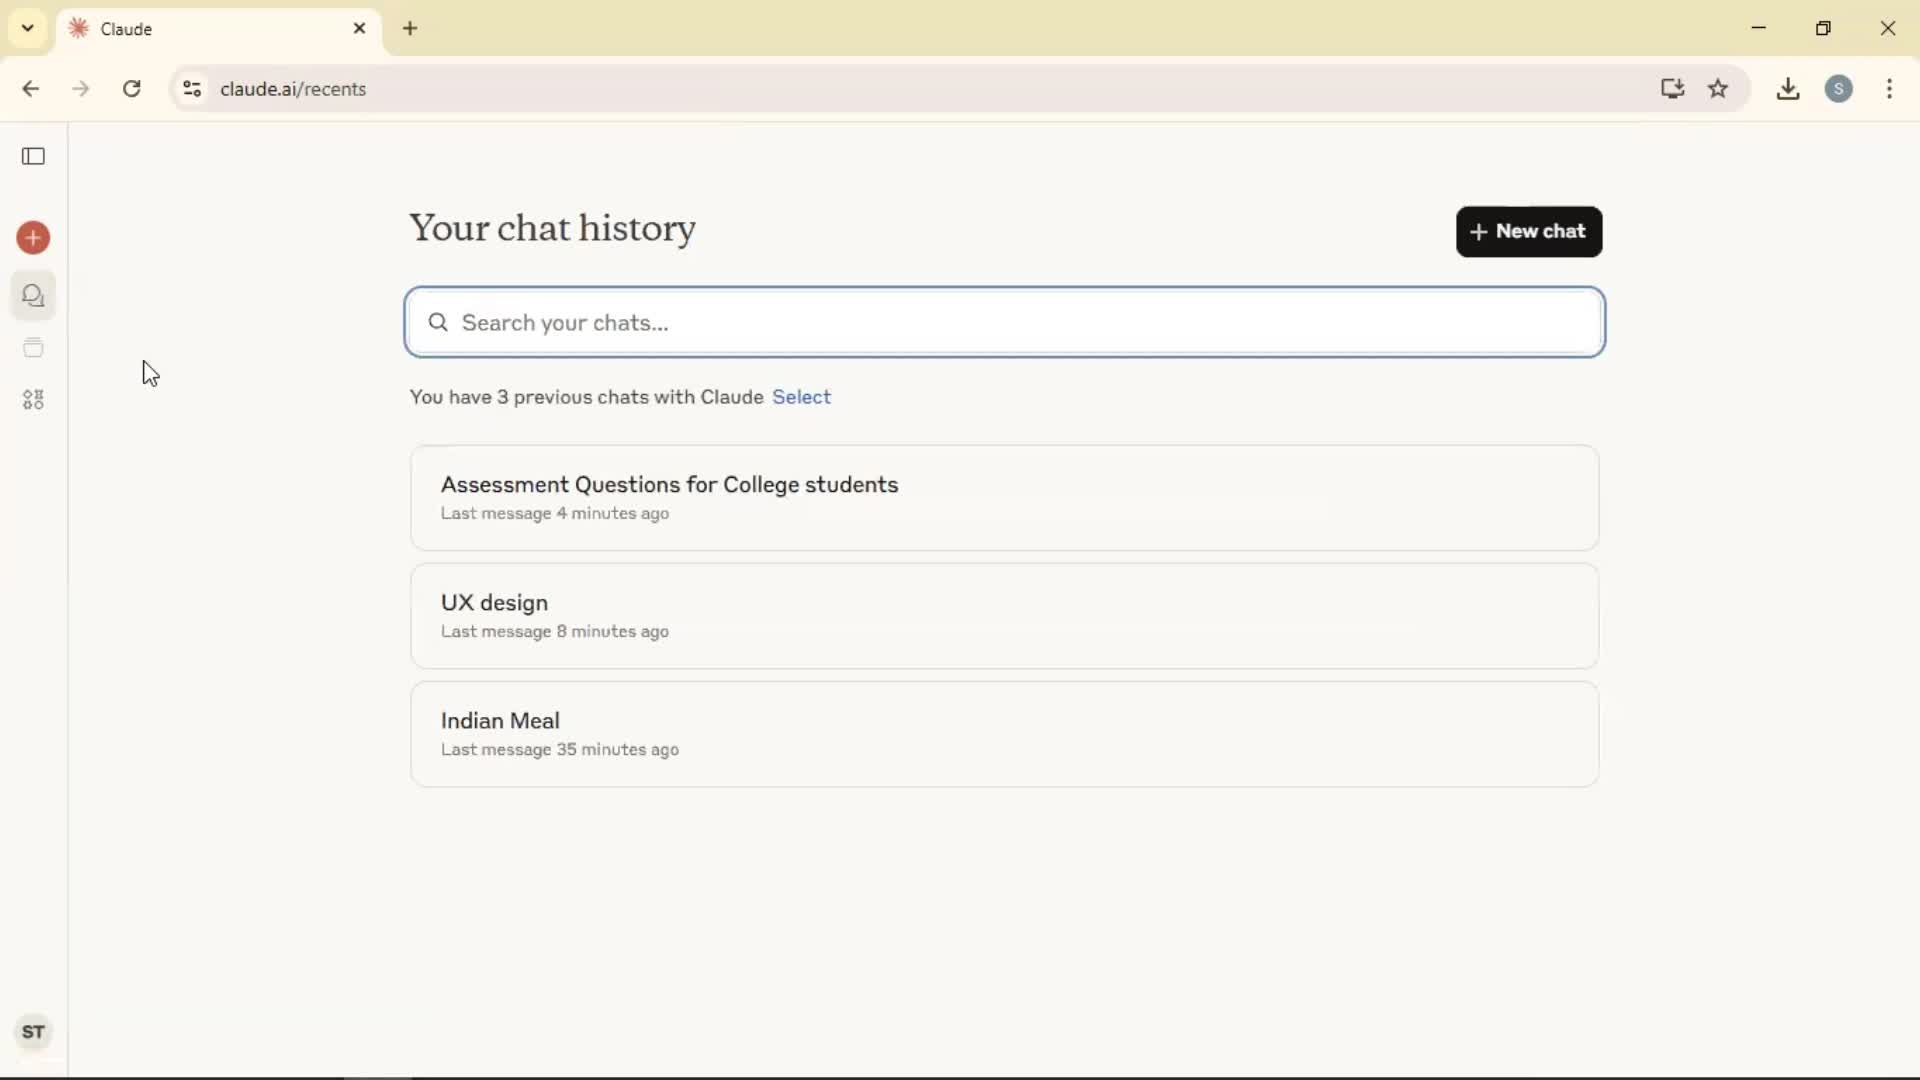Reload the page
The image size is (1920, 1080).
(x=132, y=89)
